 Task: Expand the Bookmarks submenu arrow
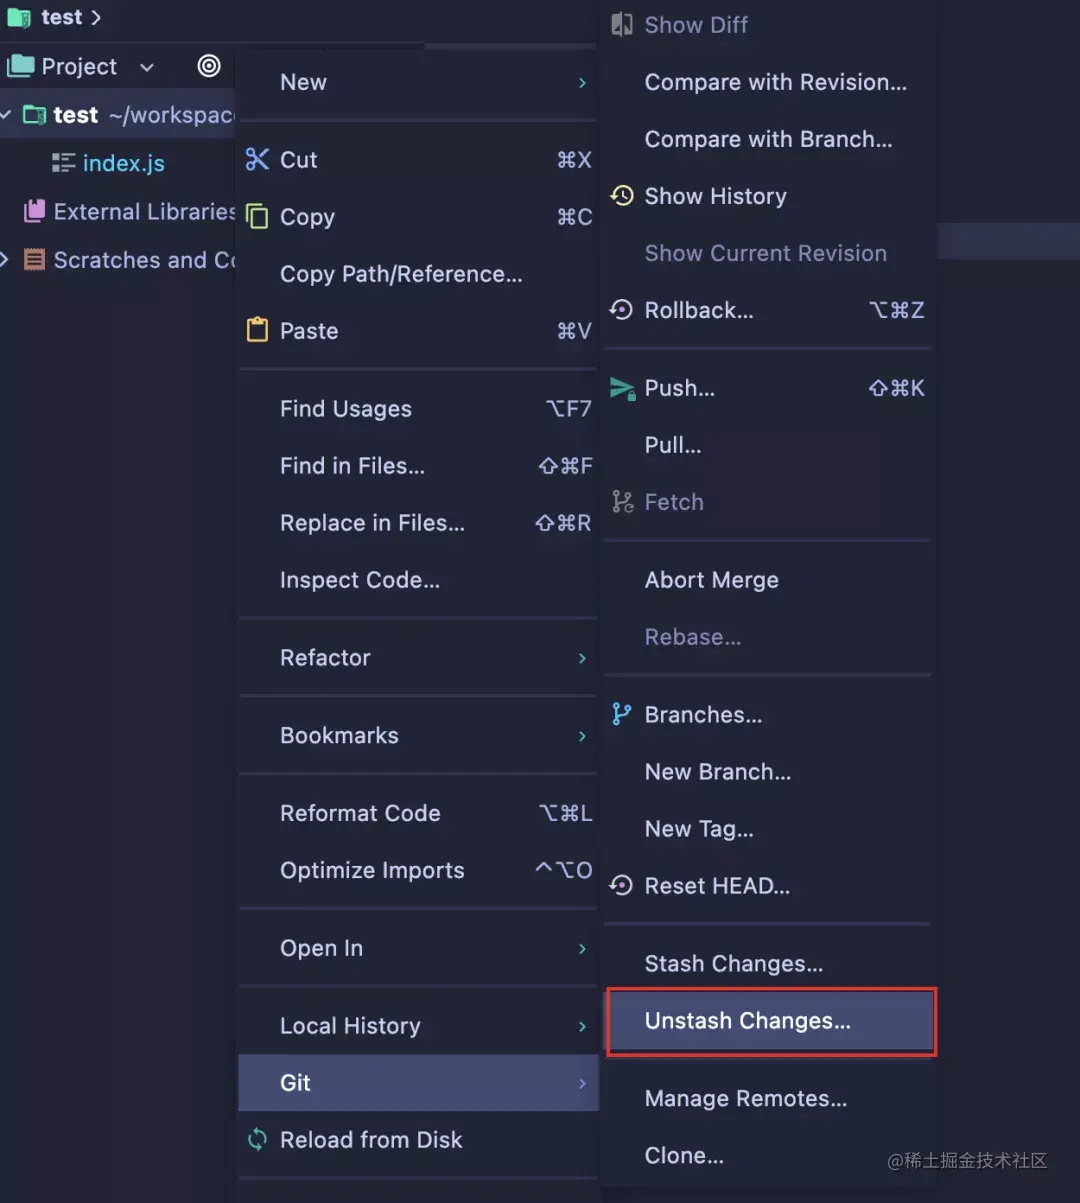pos(582,735)
